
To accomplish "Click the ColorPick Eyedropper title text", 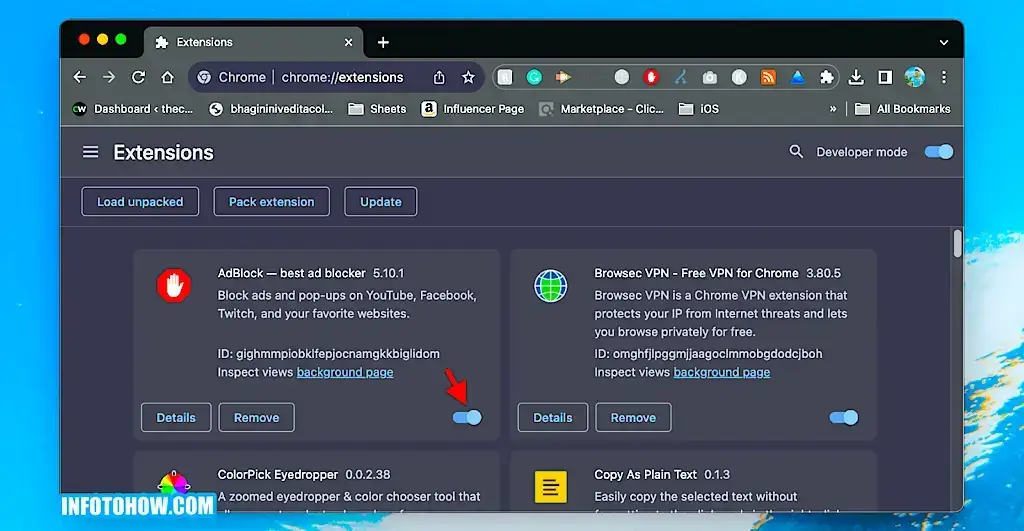I will point(278,475).
